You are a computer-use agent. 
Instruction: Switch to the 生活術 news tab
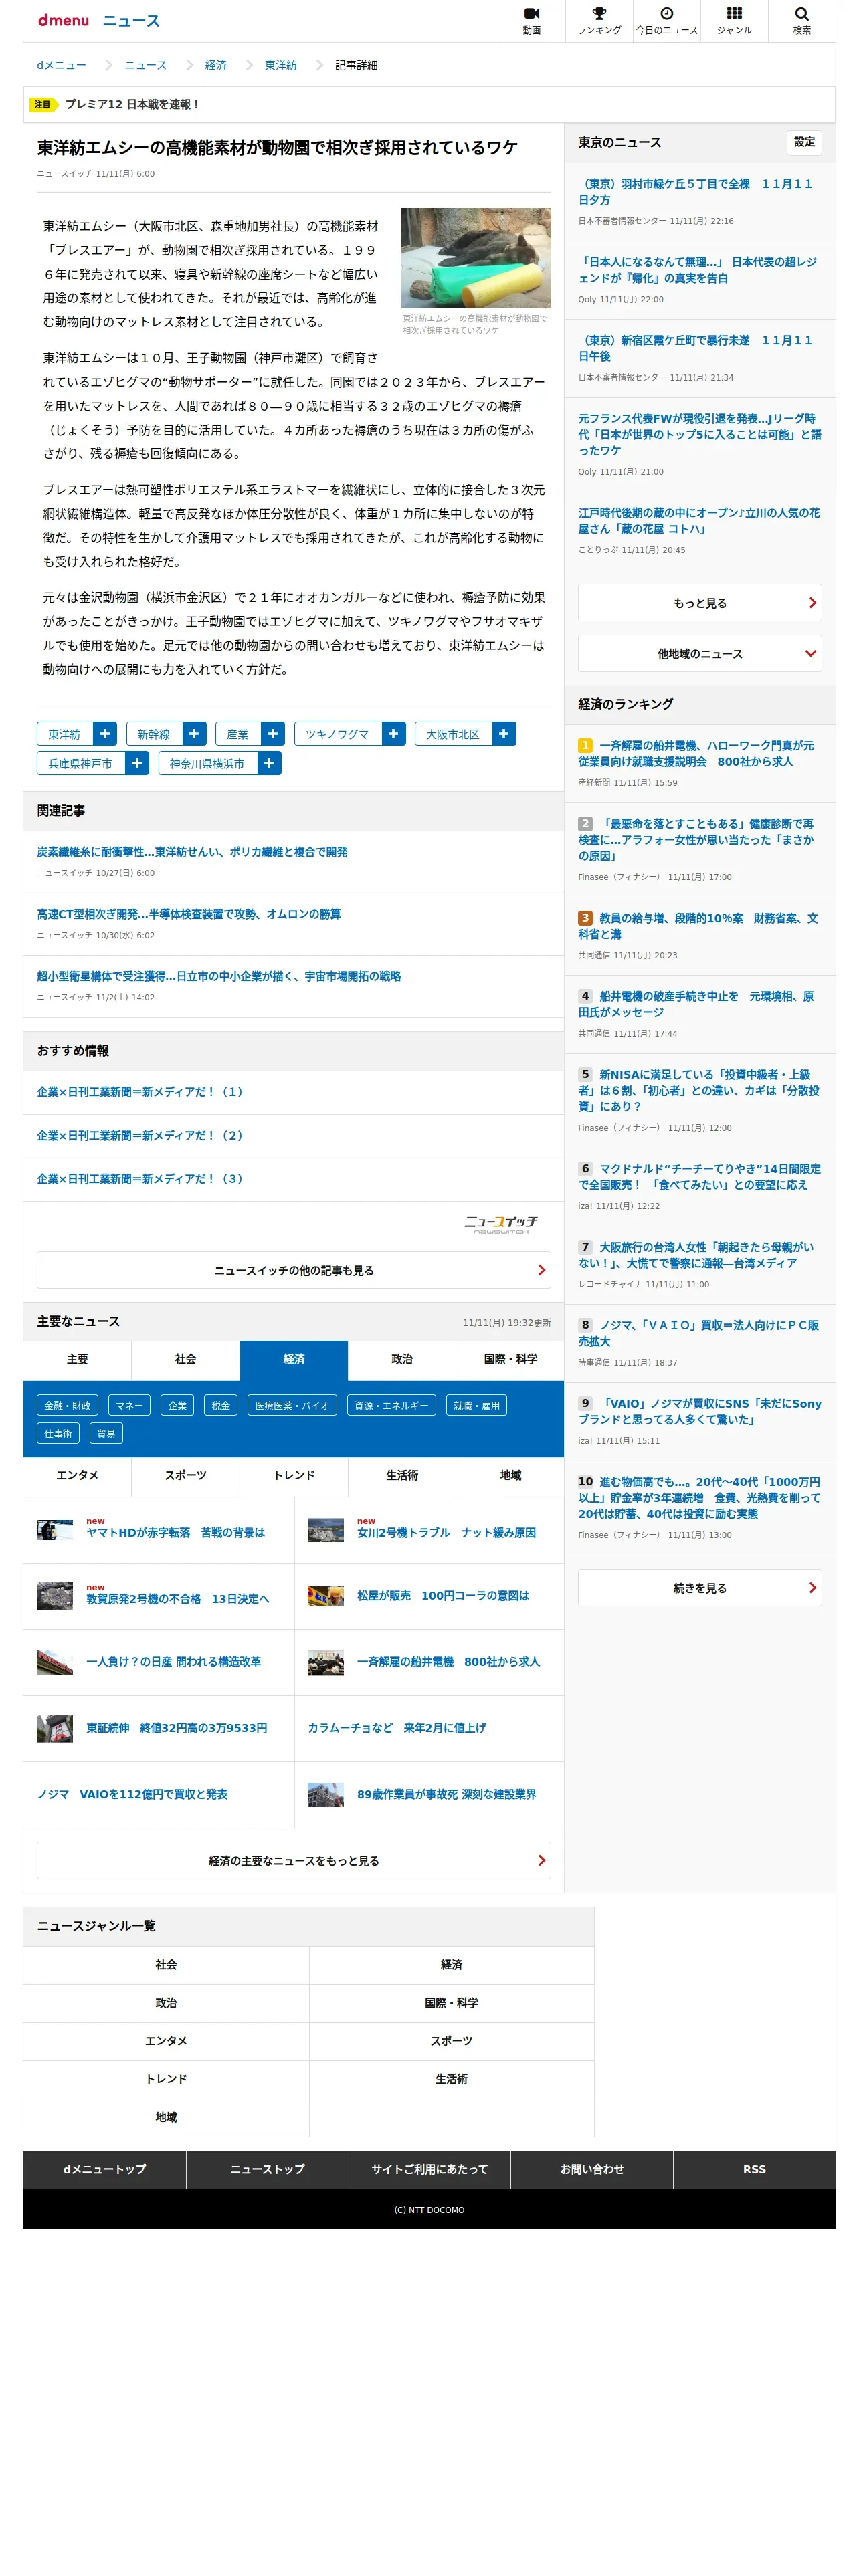(402, 1475)
